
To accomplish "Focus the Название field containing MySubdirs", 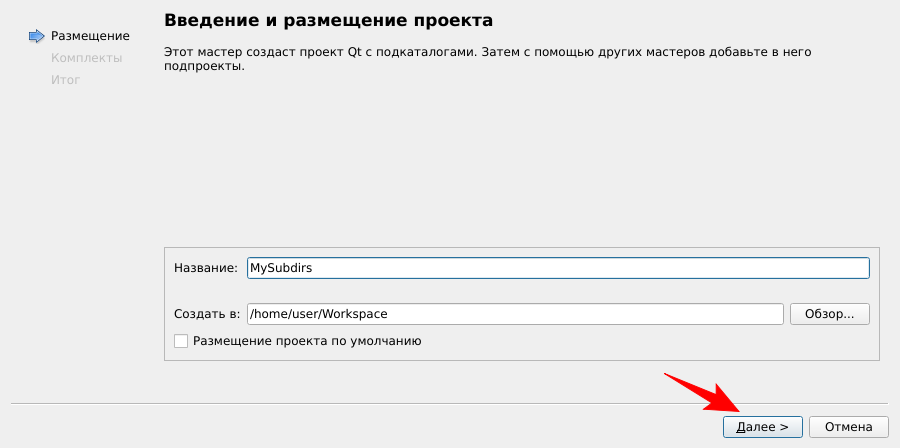I will (x=557, y=268).
